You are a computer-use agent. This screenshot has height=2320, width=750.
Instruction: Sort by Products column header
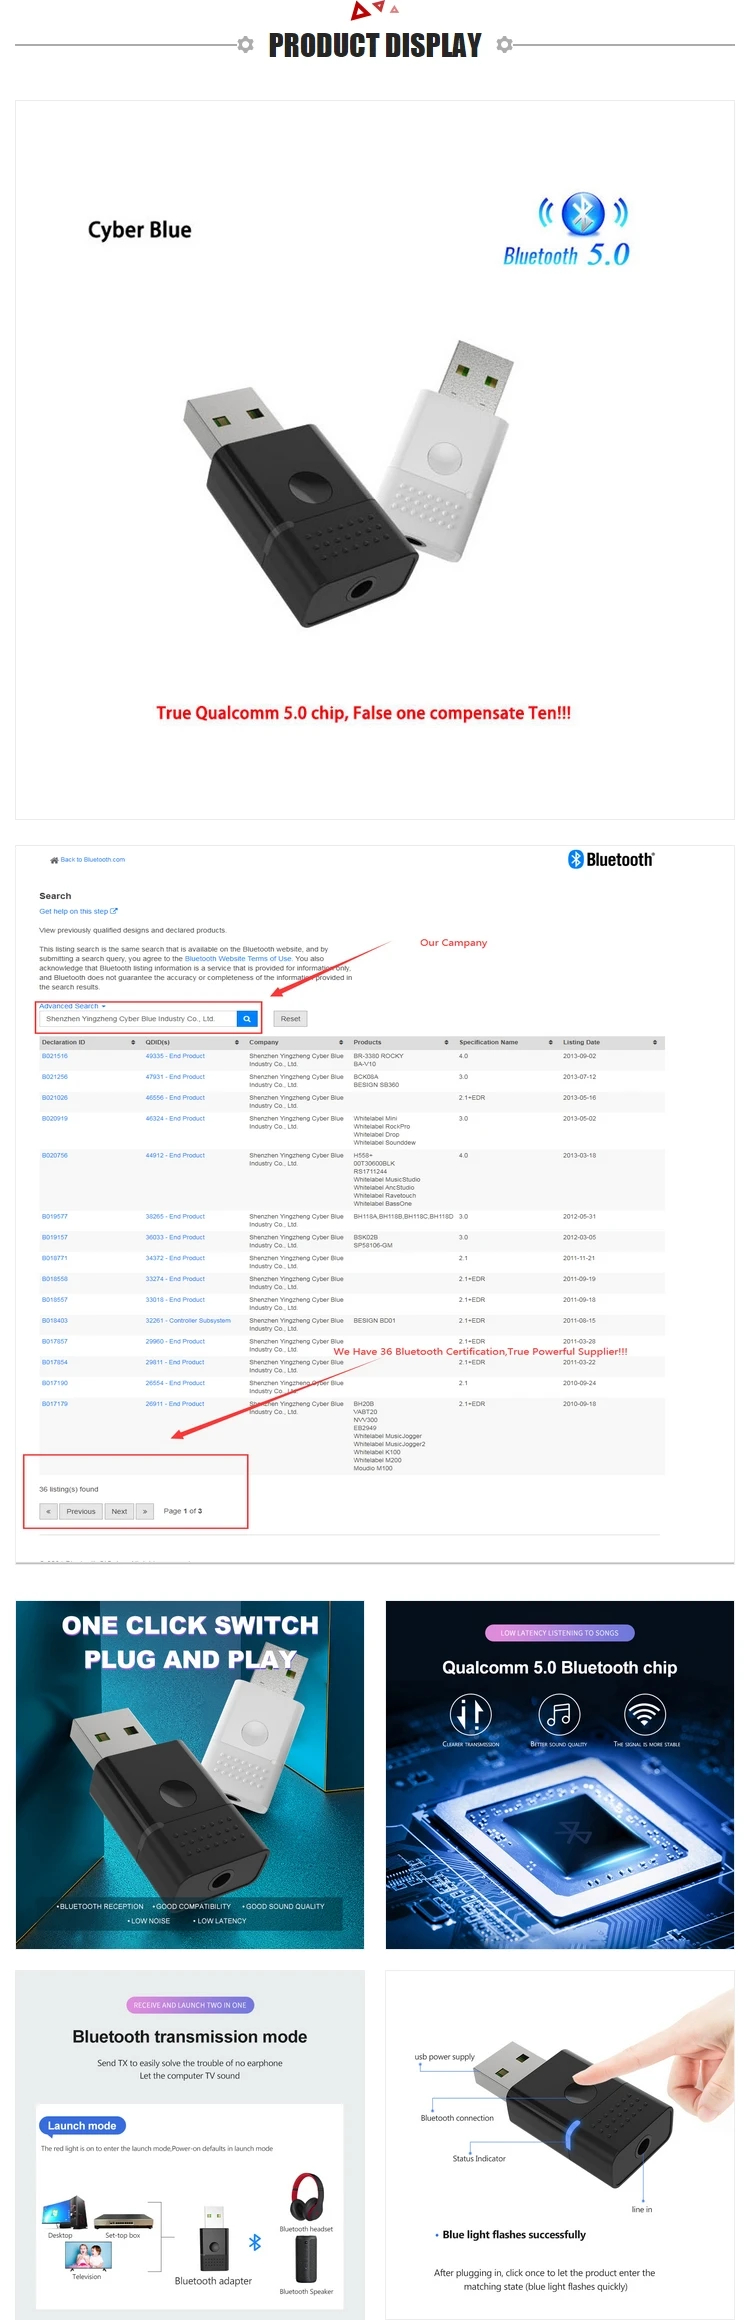(x=401, y=1042)
